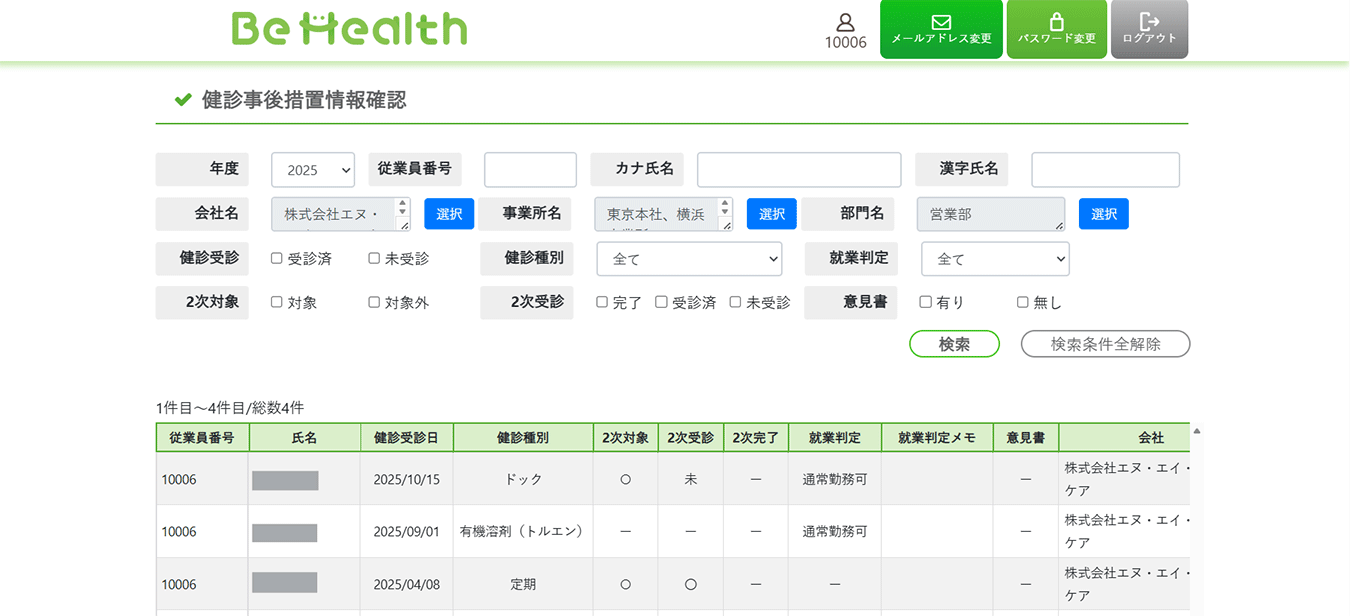
Task: Click the 健診受診日 column header
Action: (406, 438)
